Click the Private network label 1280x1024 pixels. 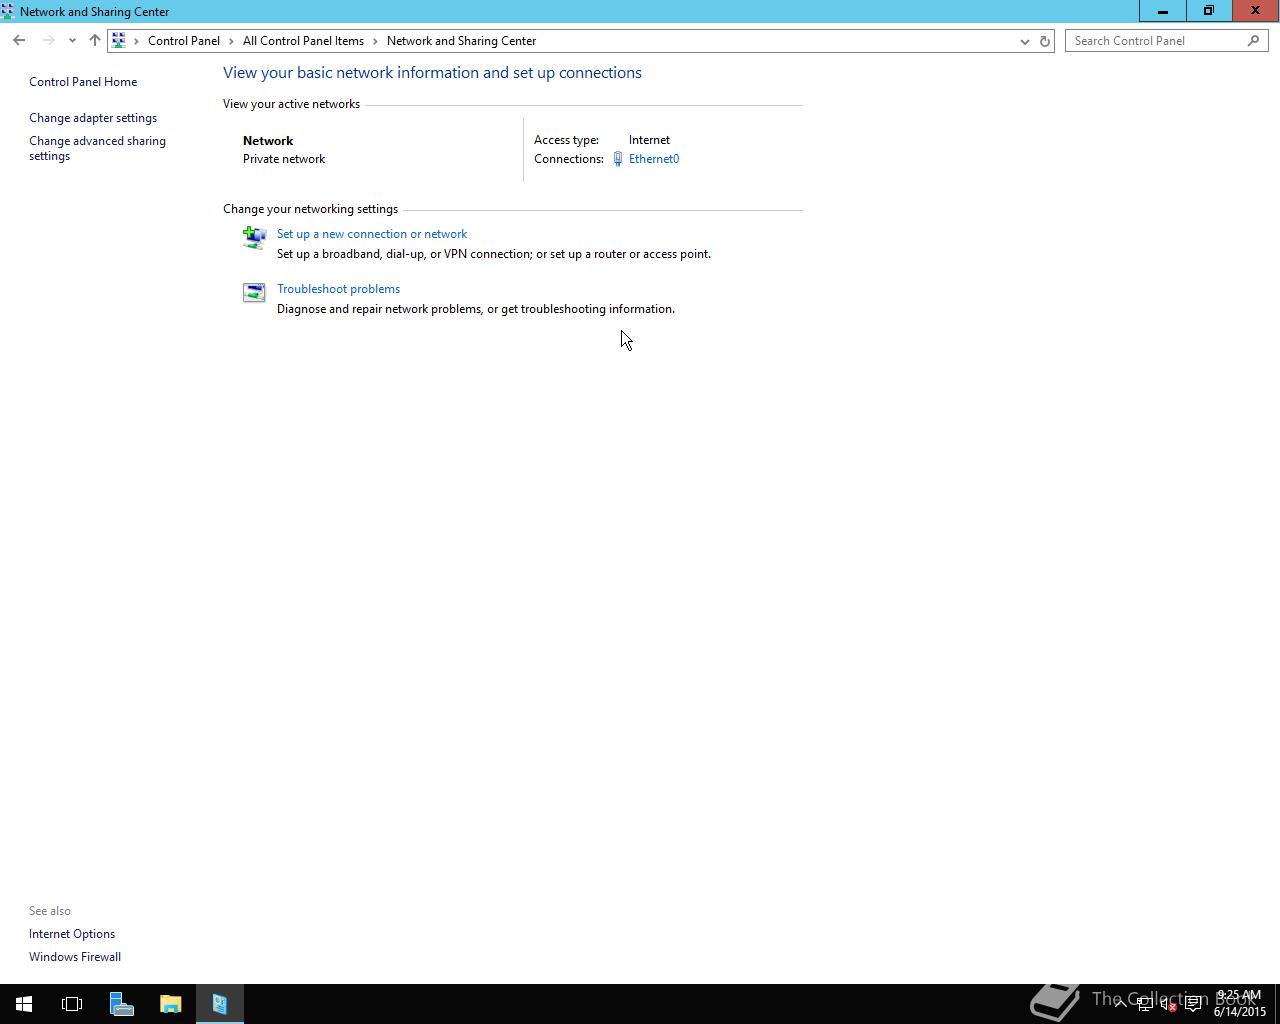click(284, 159)
